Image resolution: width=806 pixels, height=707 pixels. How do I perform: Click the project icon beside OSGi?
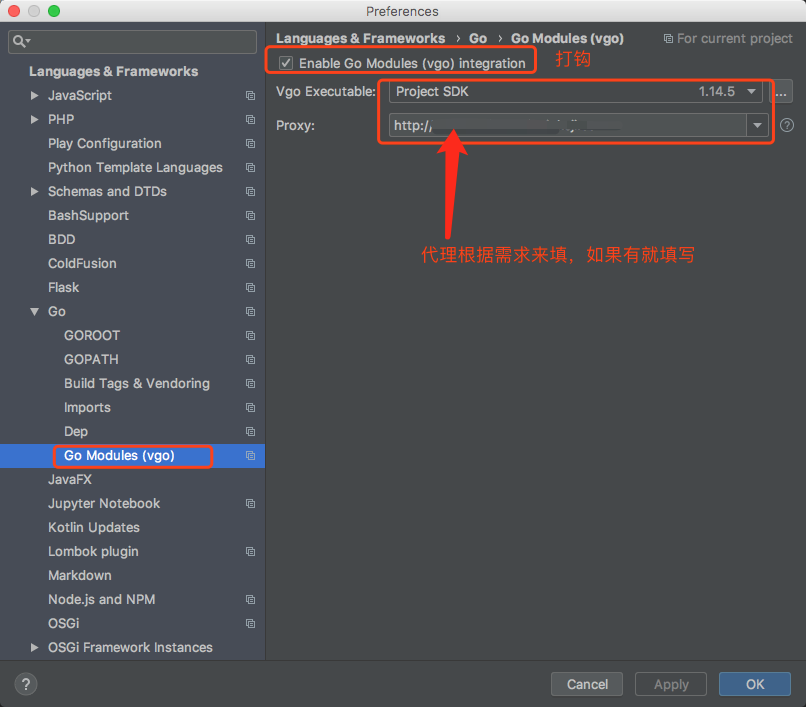tap(250, 623)
